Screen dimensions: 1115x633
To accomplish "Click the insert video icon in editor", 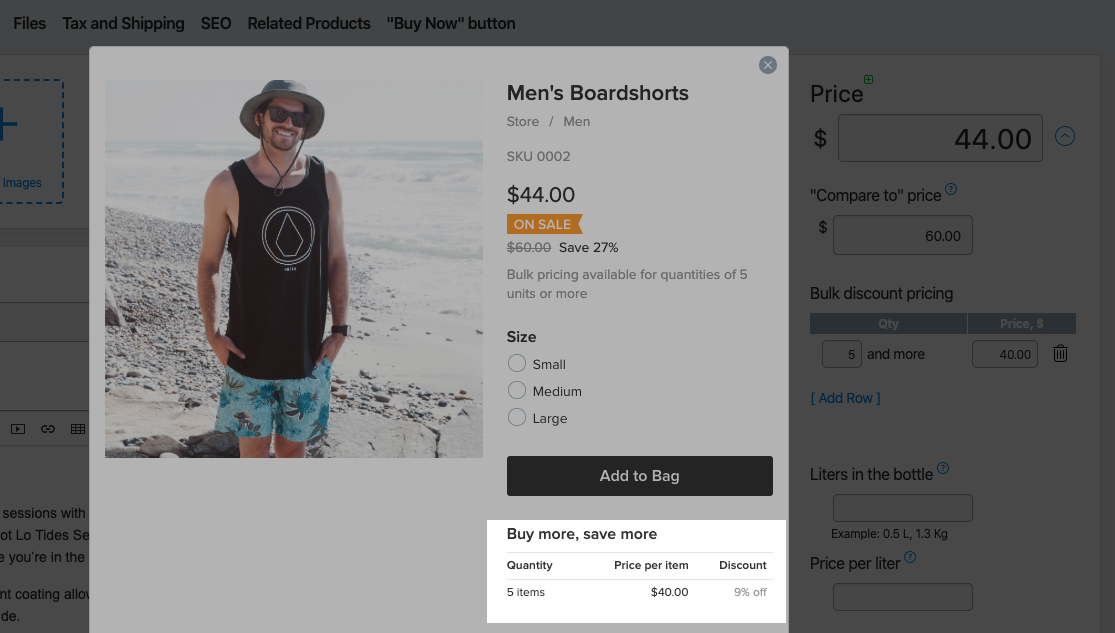I will coord(18,429).
